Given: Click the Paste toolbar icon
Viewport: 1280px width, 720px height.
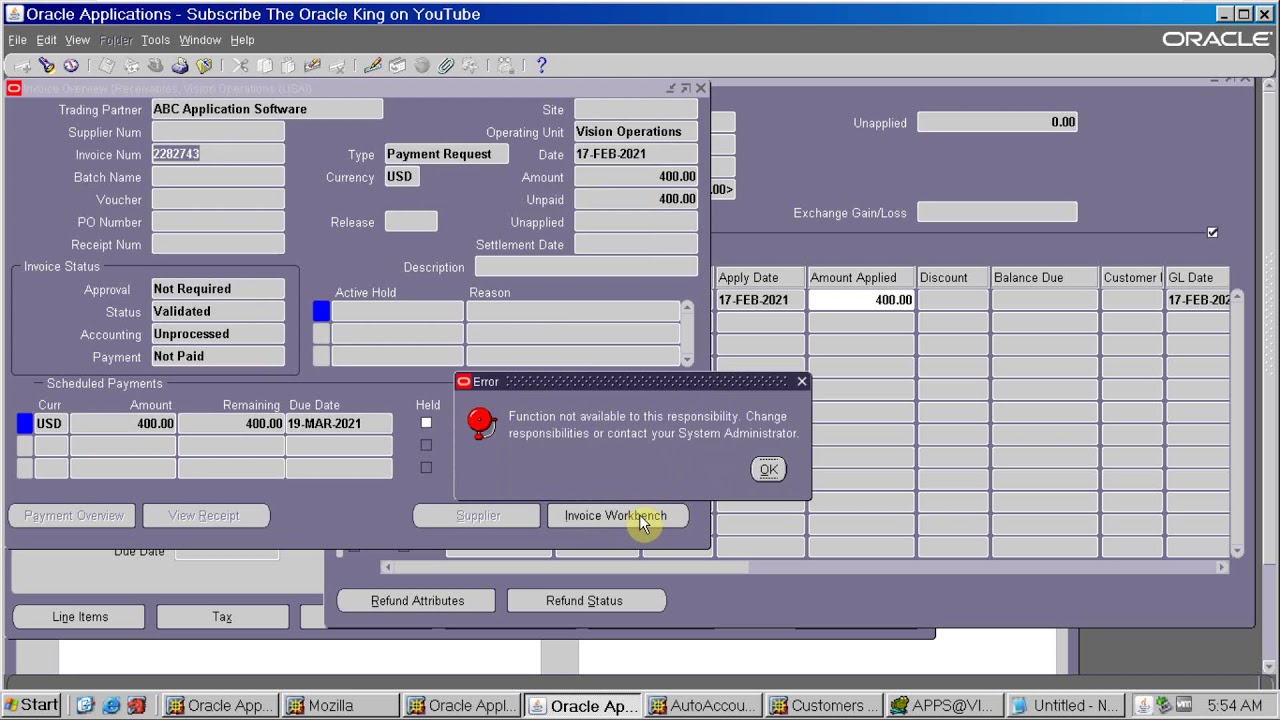Looking at the screenshot, I should (288, 66).
